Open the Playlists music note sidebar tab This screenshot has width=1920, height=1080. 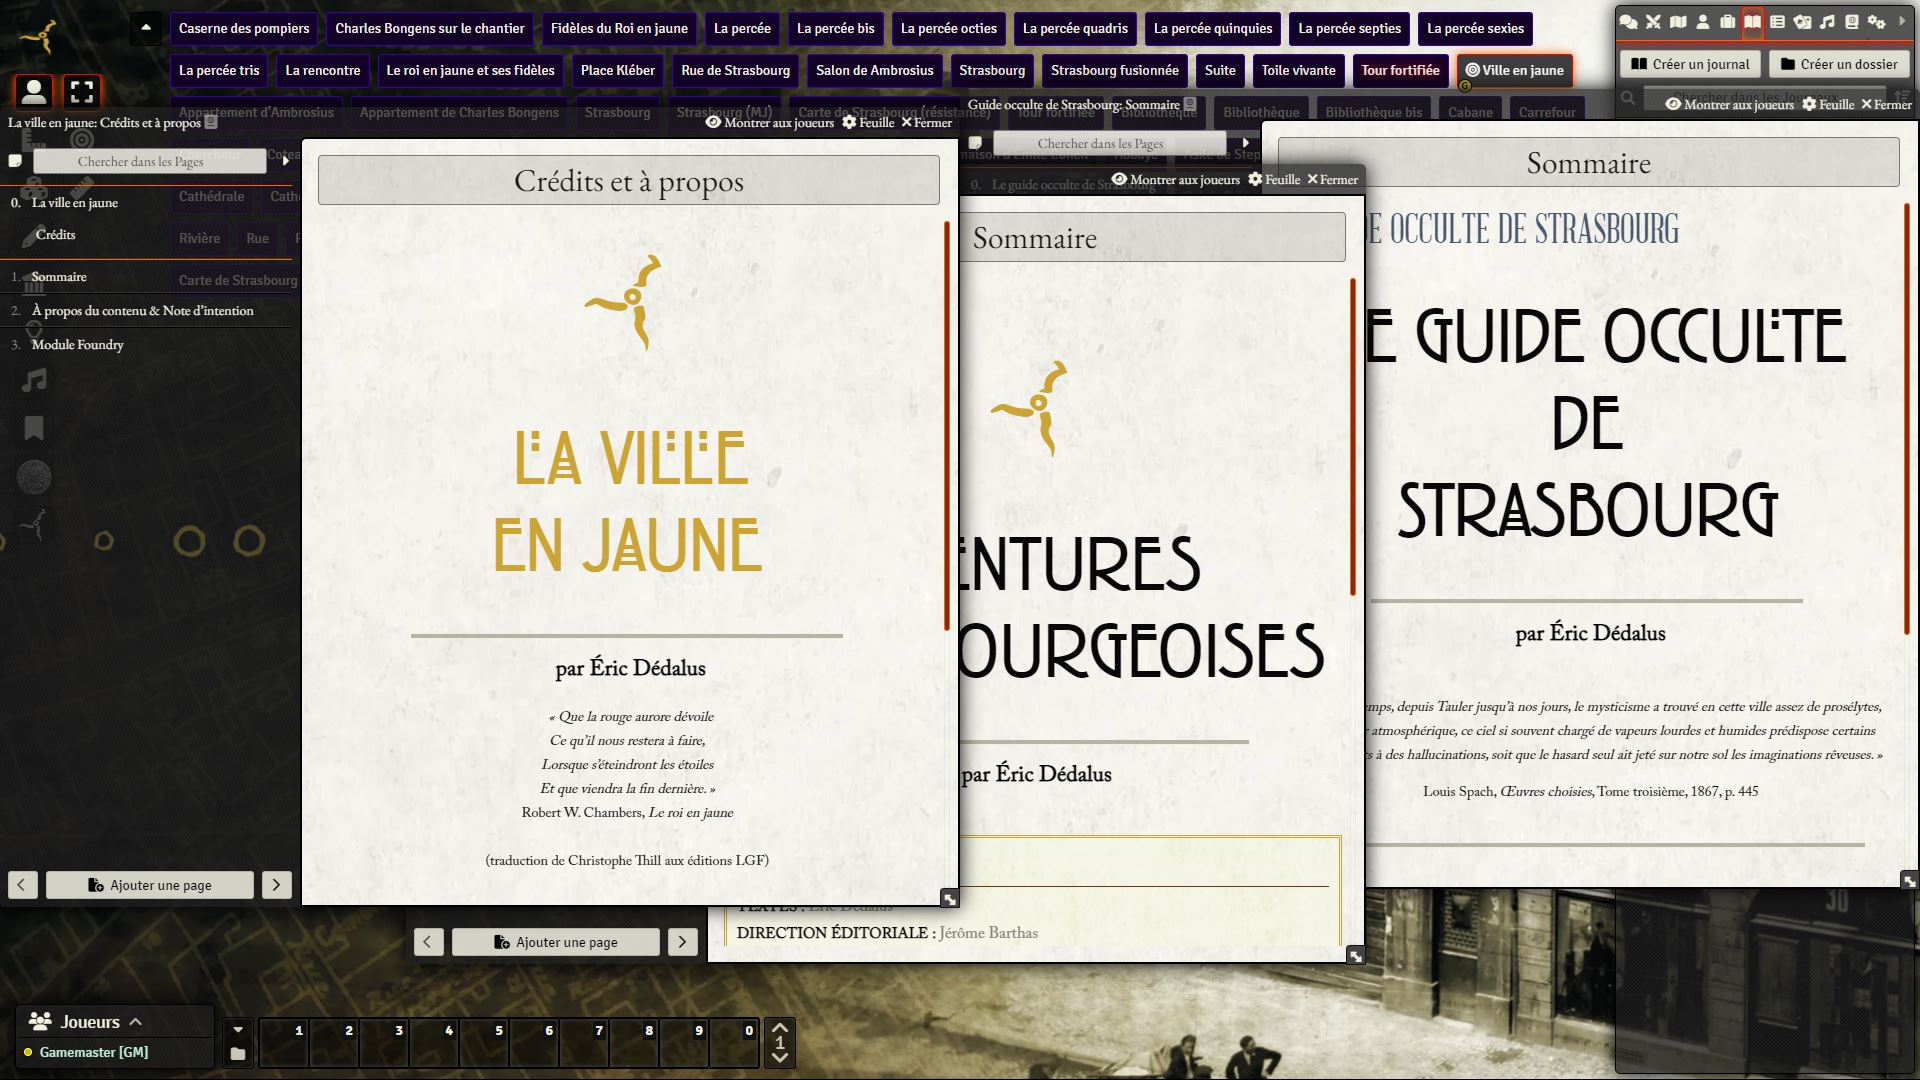1827,22
